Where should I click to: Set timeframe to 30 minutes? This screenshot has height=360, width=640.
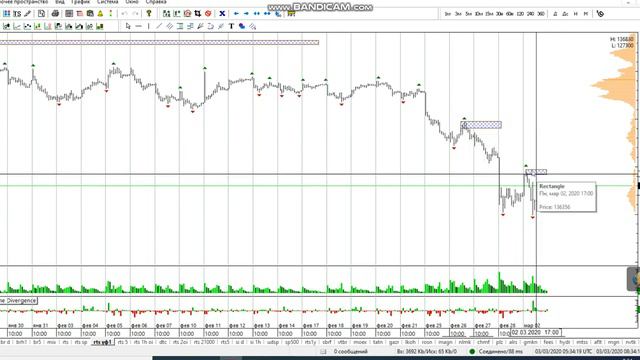[500, 14]
